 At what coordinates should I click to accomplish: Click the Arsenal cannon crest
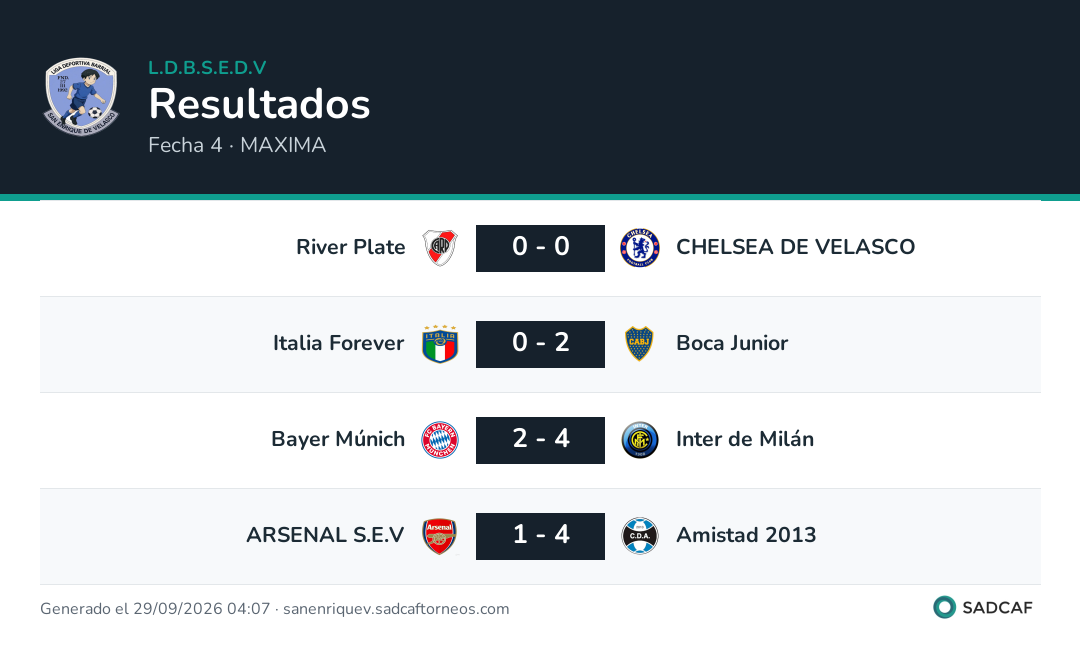pyautogui.click(x=439, y=536)
